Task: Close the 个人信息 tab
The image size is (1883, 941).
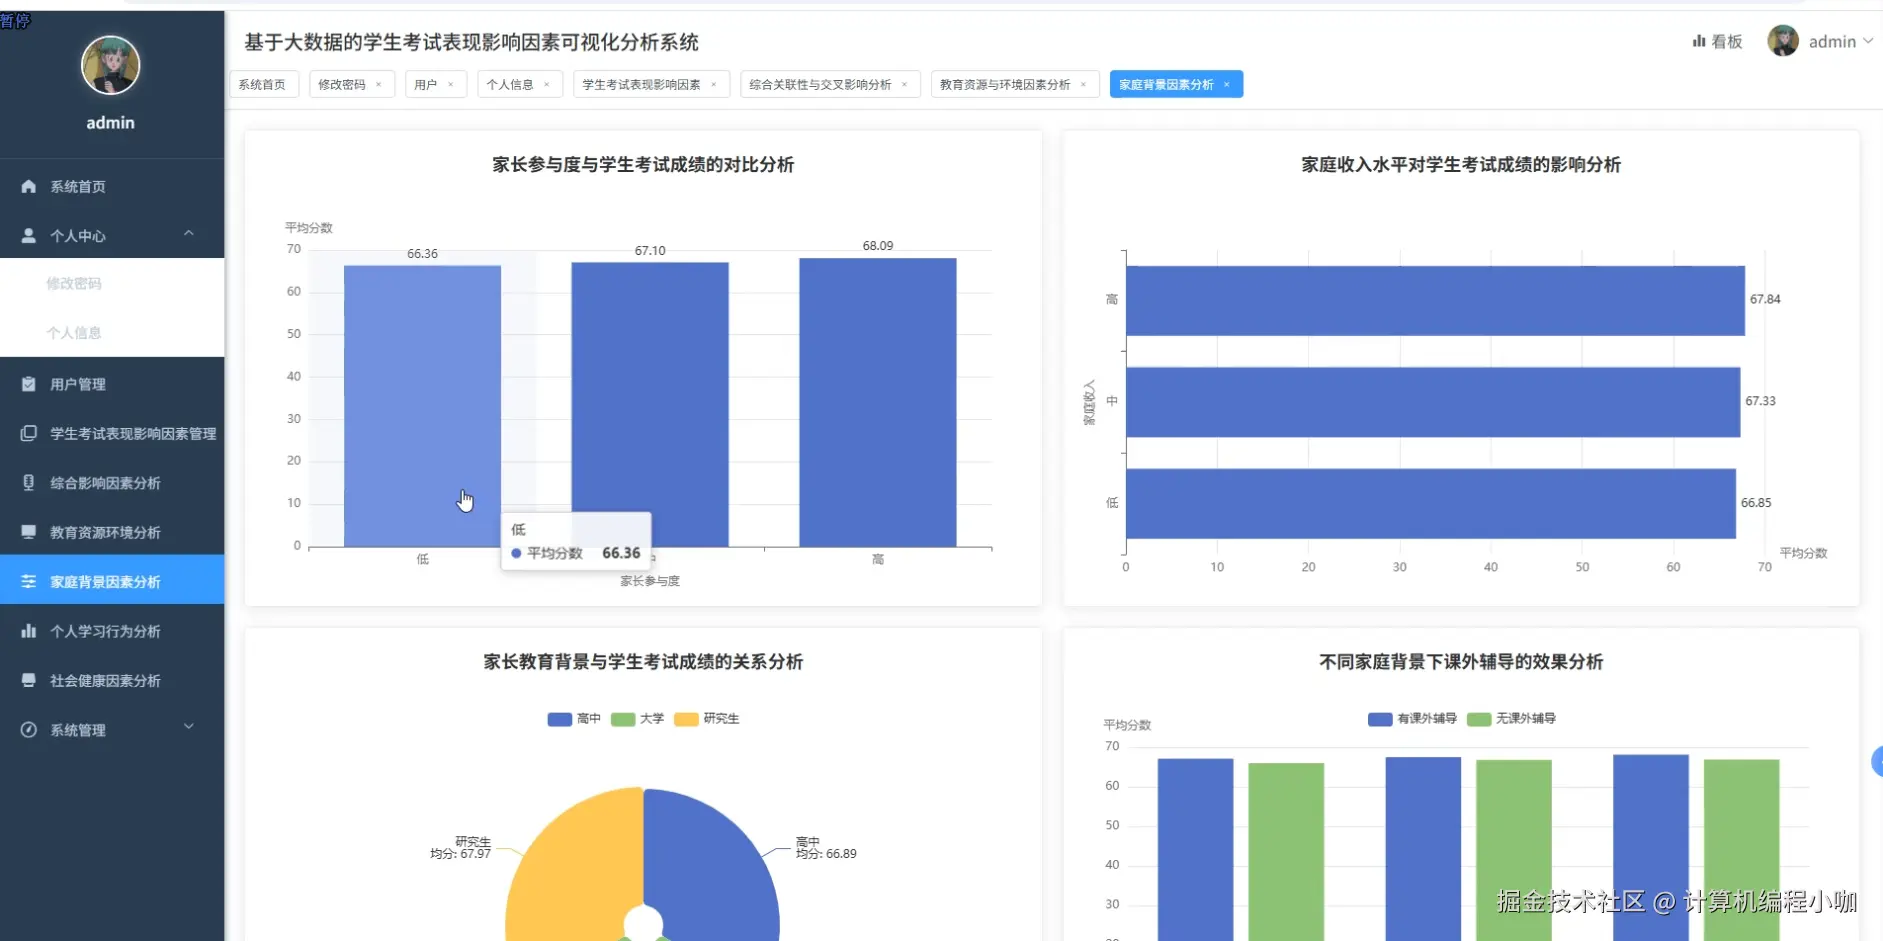Action: [x=546, y=85]
